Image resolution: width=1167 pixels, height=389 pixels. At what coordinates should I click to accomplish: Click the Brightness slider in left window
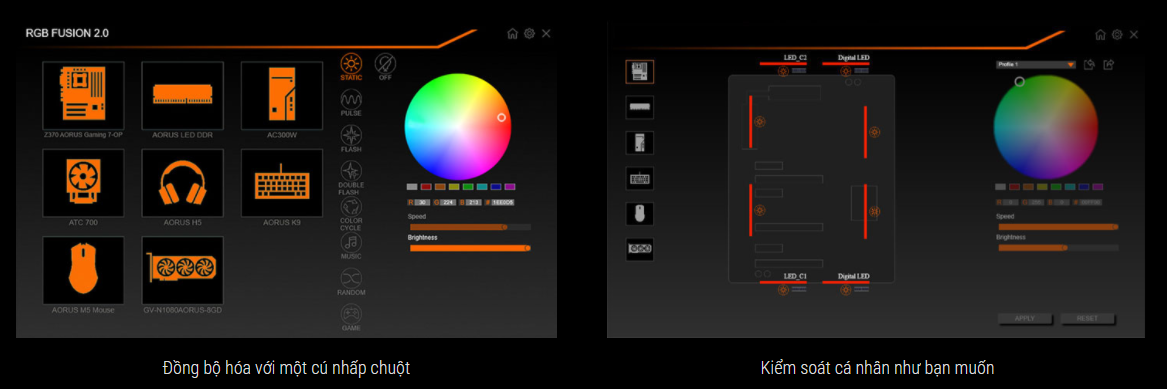tap(470, 248)
